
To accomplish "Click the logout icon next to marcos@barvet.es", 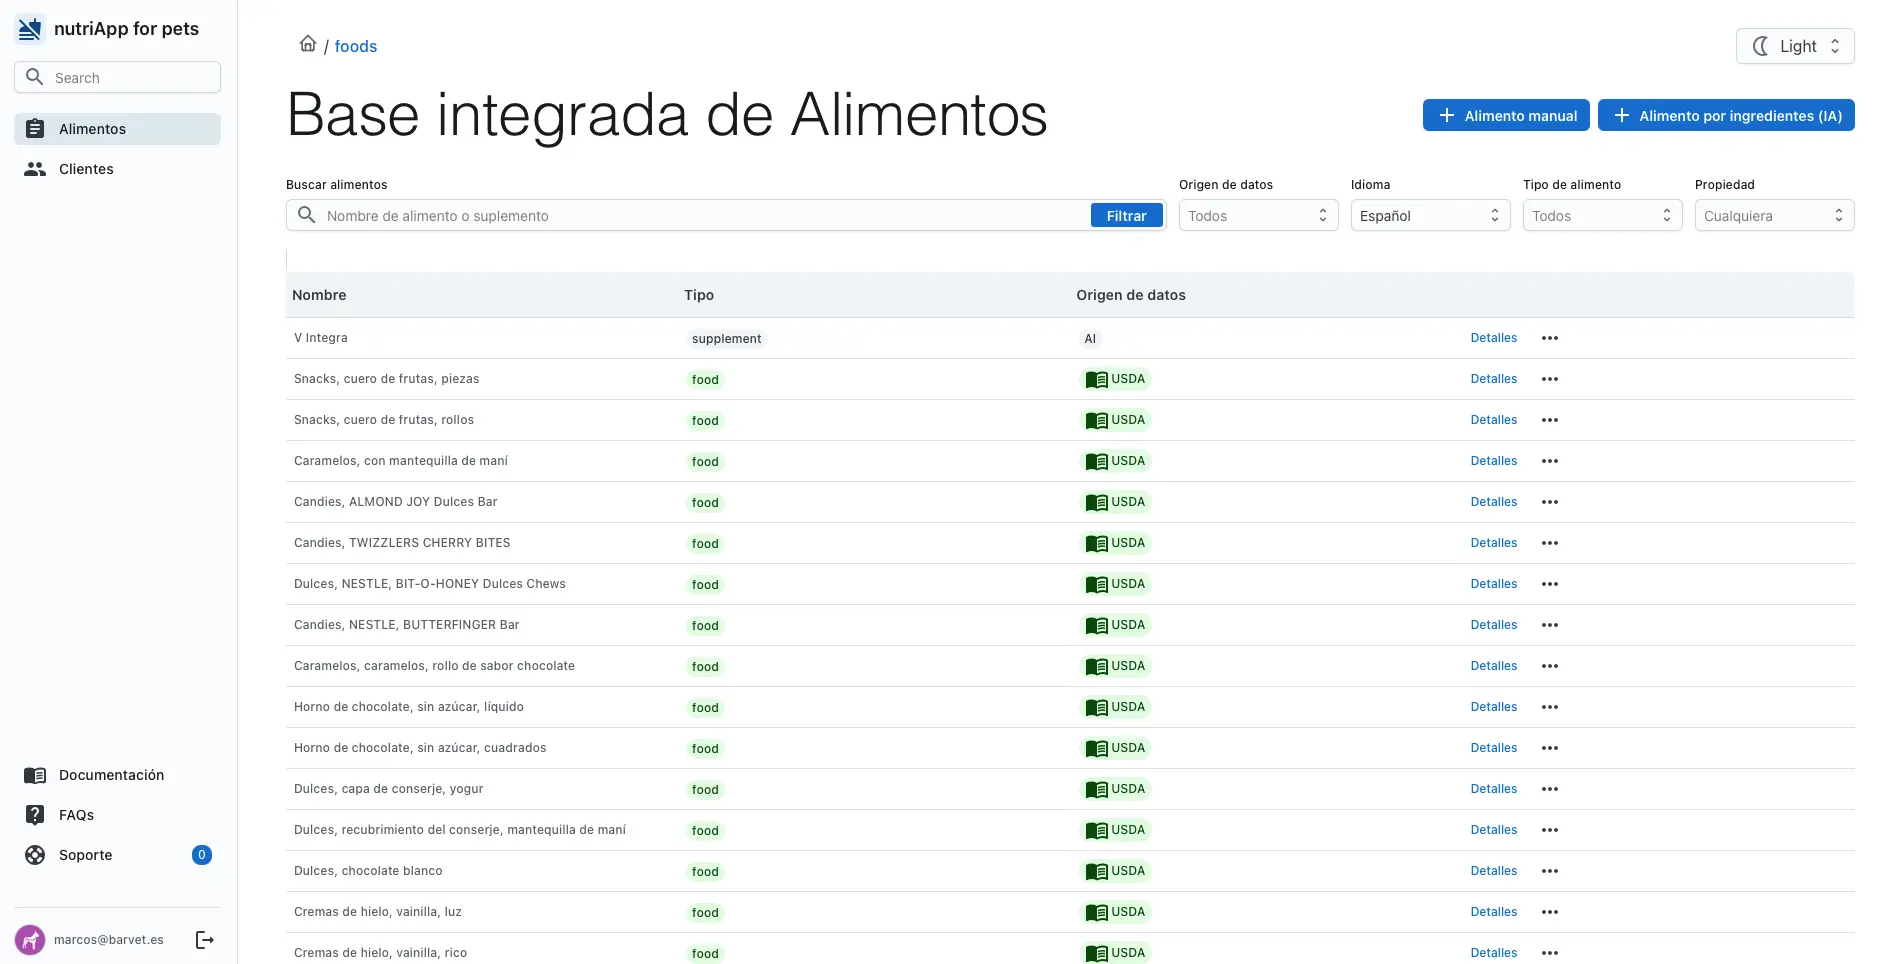I will pos(204,939).
